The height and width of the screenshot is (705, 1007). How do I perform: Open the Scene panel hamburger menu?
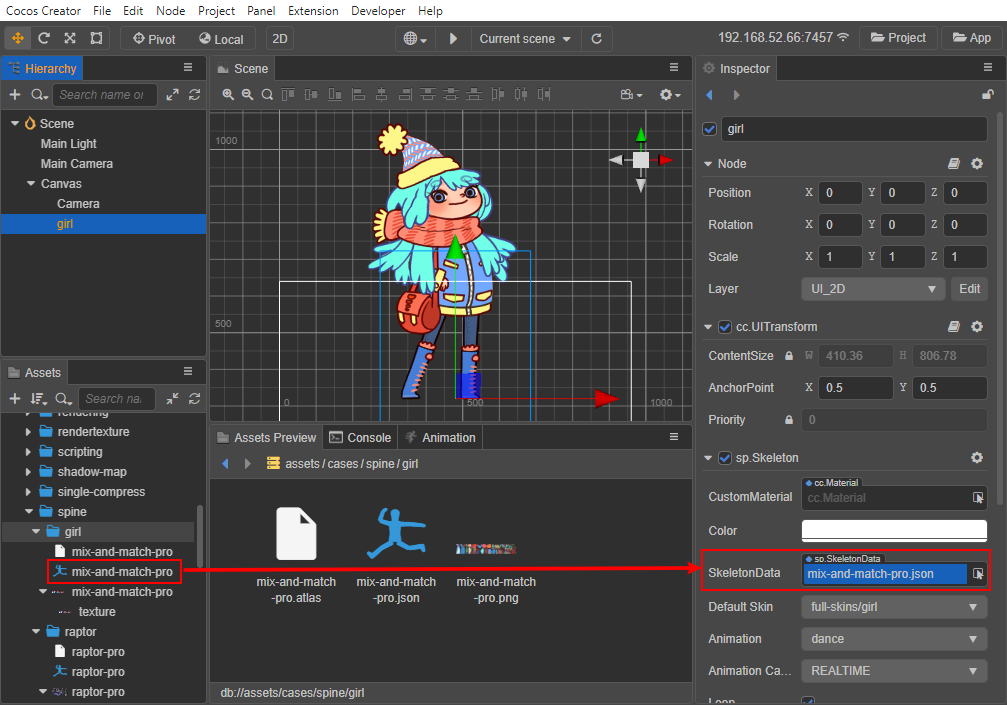[674, 67]
